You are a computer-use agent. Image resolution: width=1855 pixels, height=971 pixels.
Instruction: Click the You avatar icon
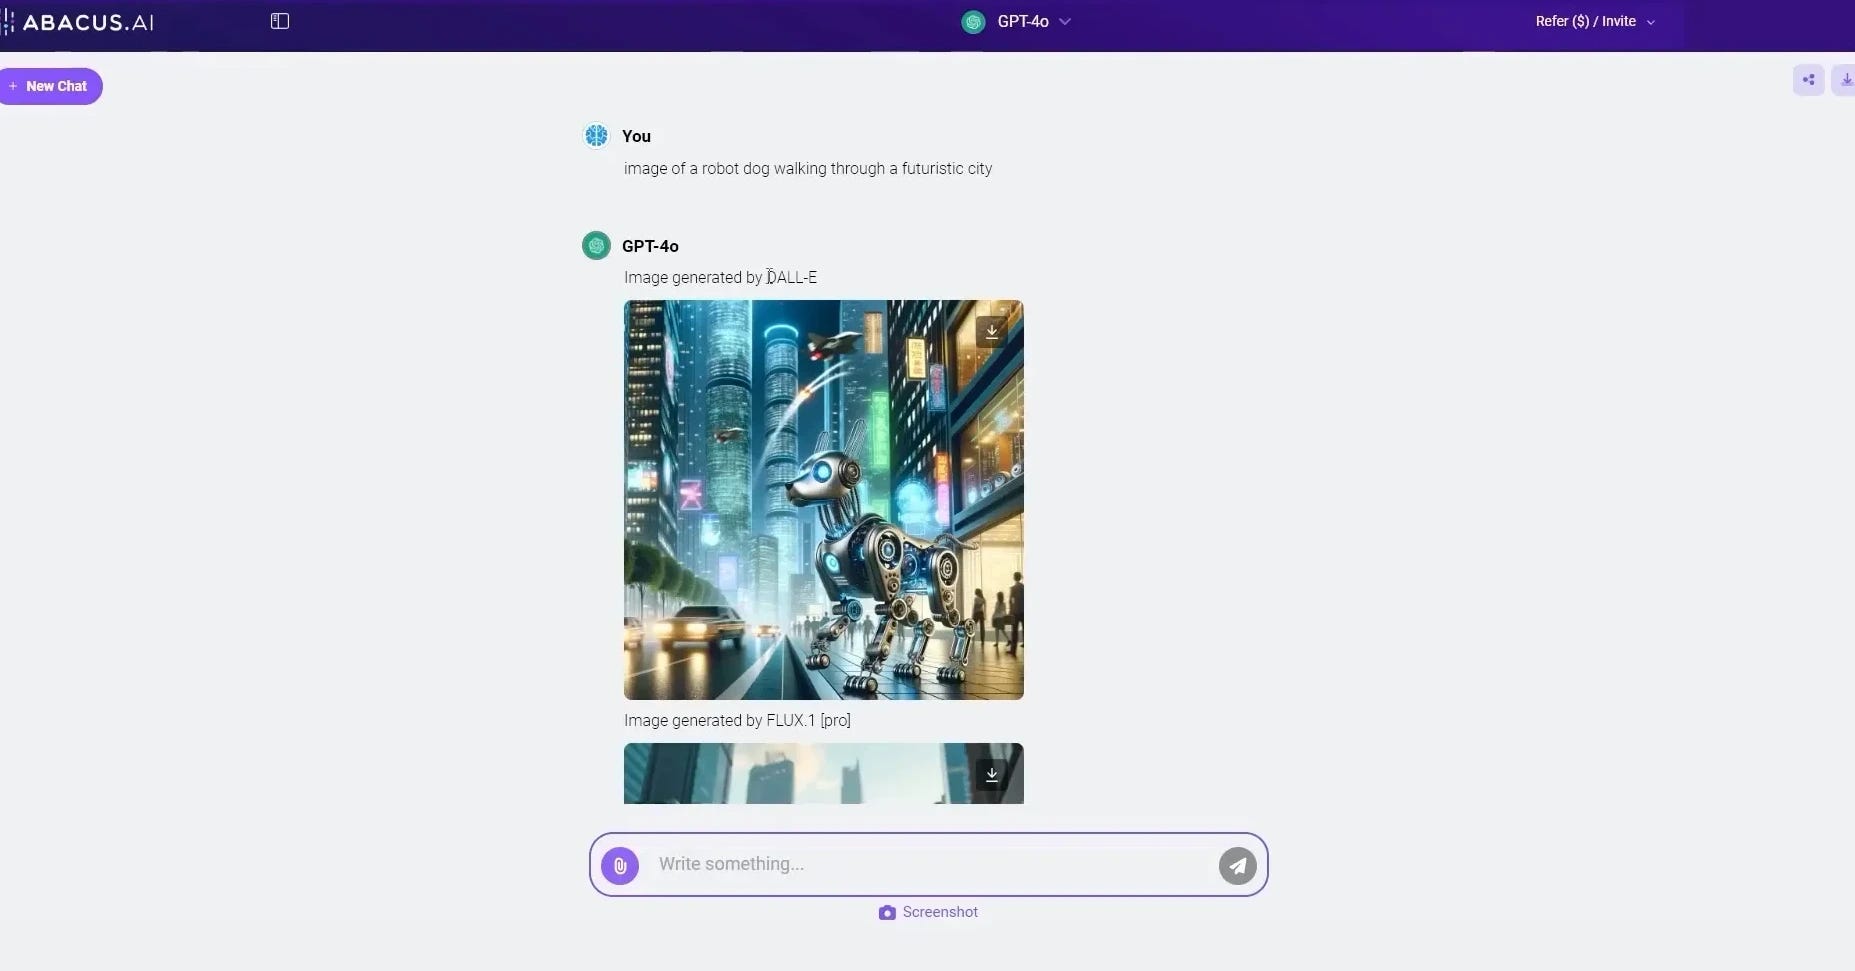(596, 135)
